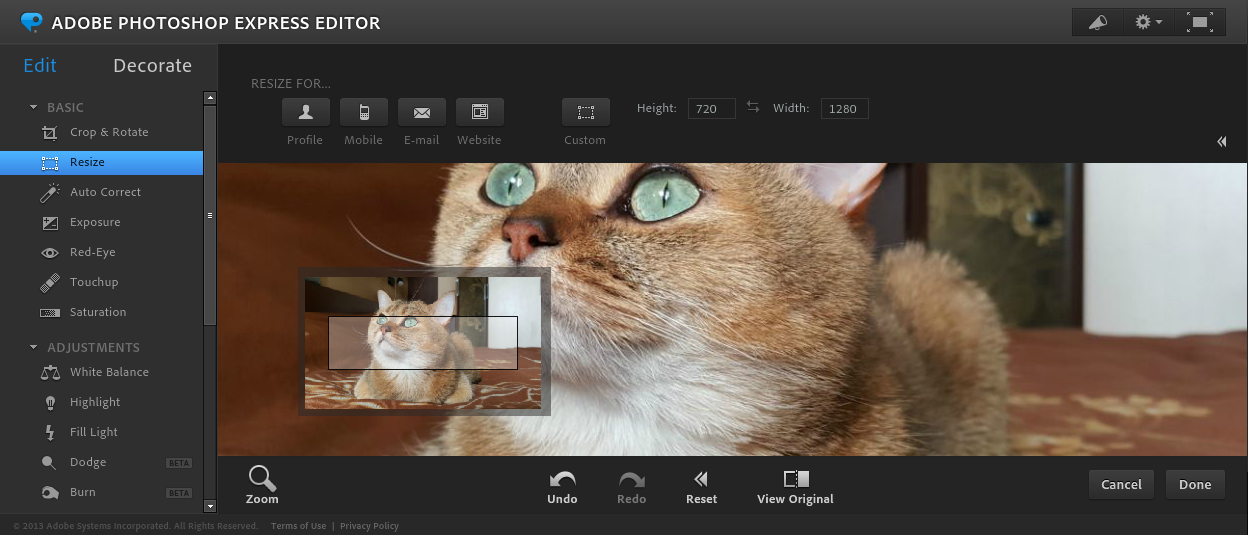This screenshot has height=535, width=1248.
Task: Open the settings gear dropdown
Action: (1148, 22)
